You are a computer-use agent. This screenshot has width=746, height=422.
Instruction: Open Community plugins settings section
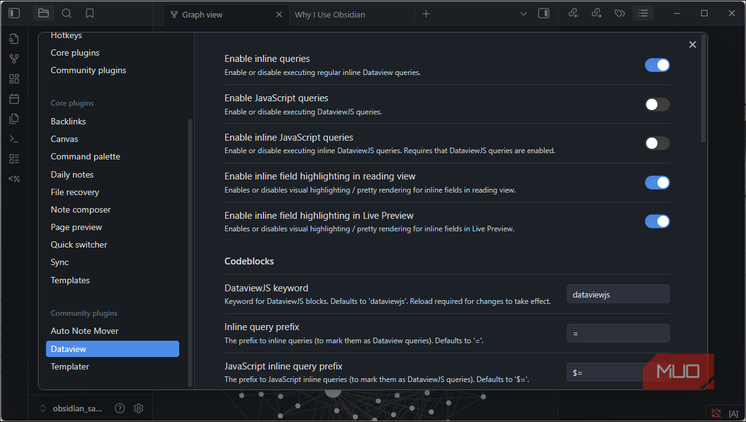click(x=88, y=70)
